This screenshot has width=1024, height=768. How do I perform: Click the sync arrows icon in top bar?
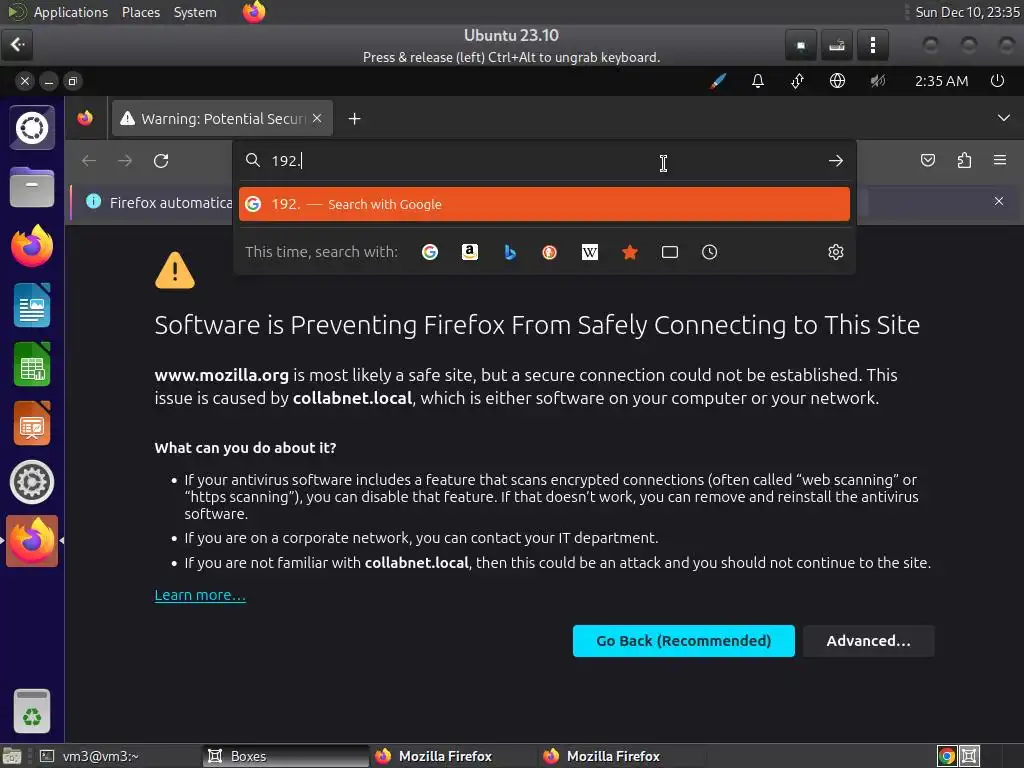[797, 81]
